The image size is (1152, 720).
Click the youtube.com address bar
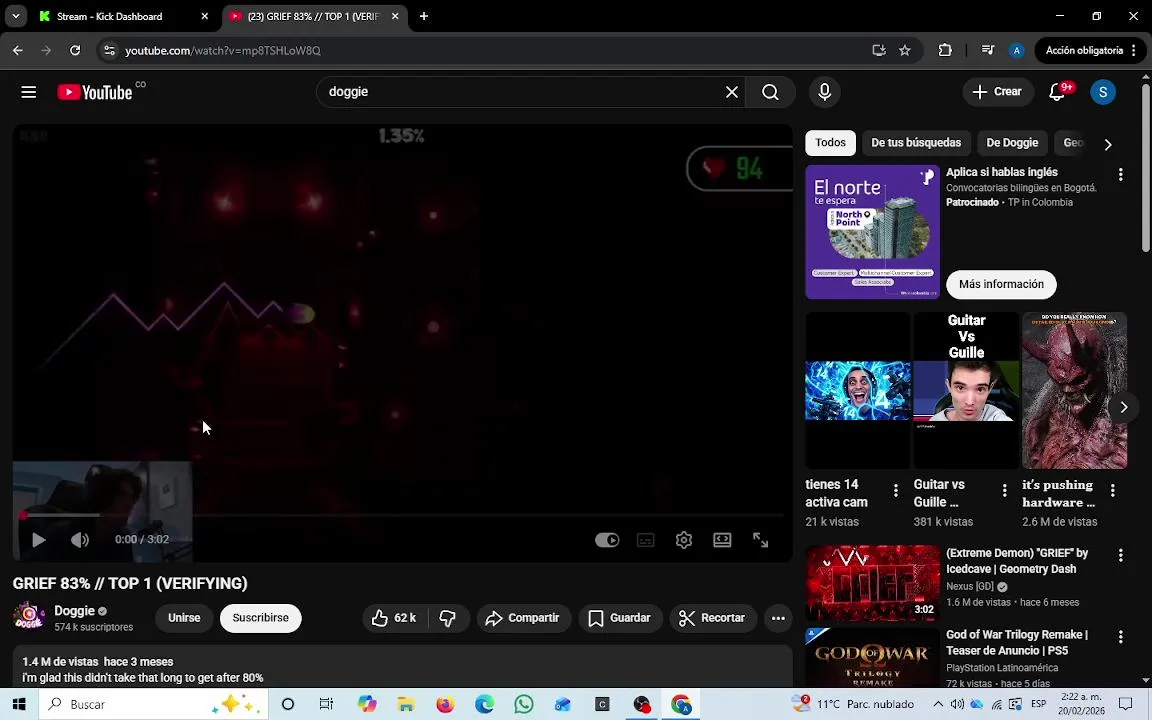coord(485,50)
